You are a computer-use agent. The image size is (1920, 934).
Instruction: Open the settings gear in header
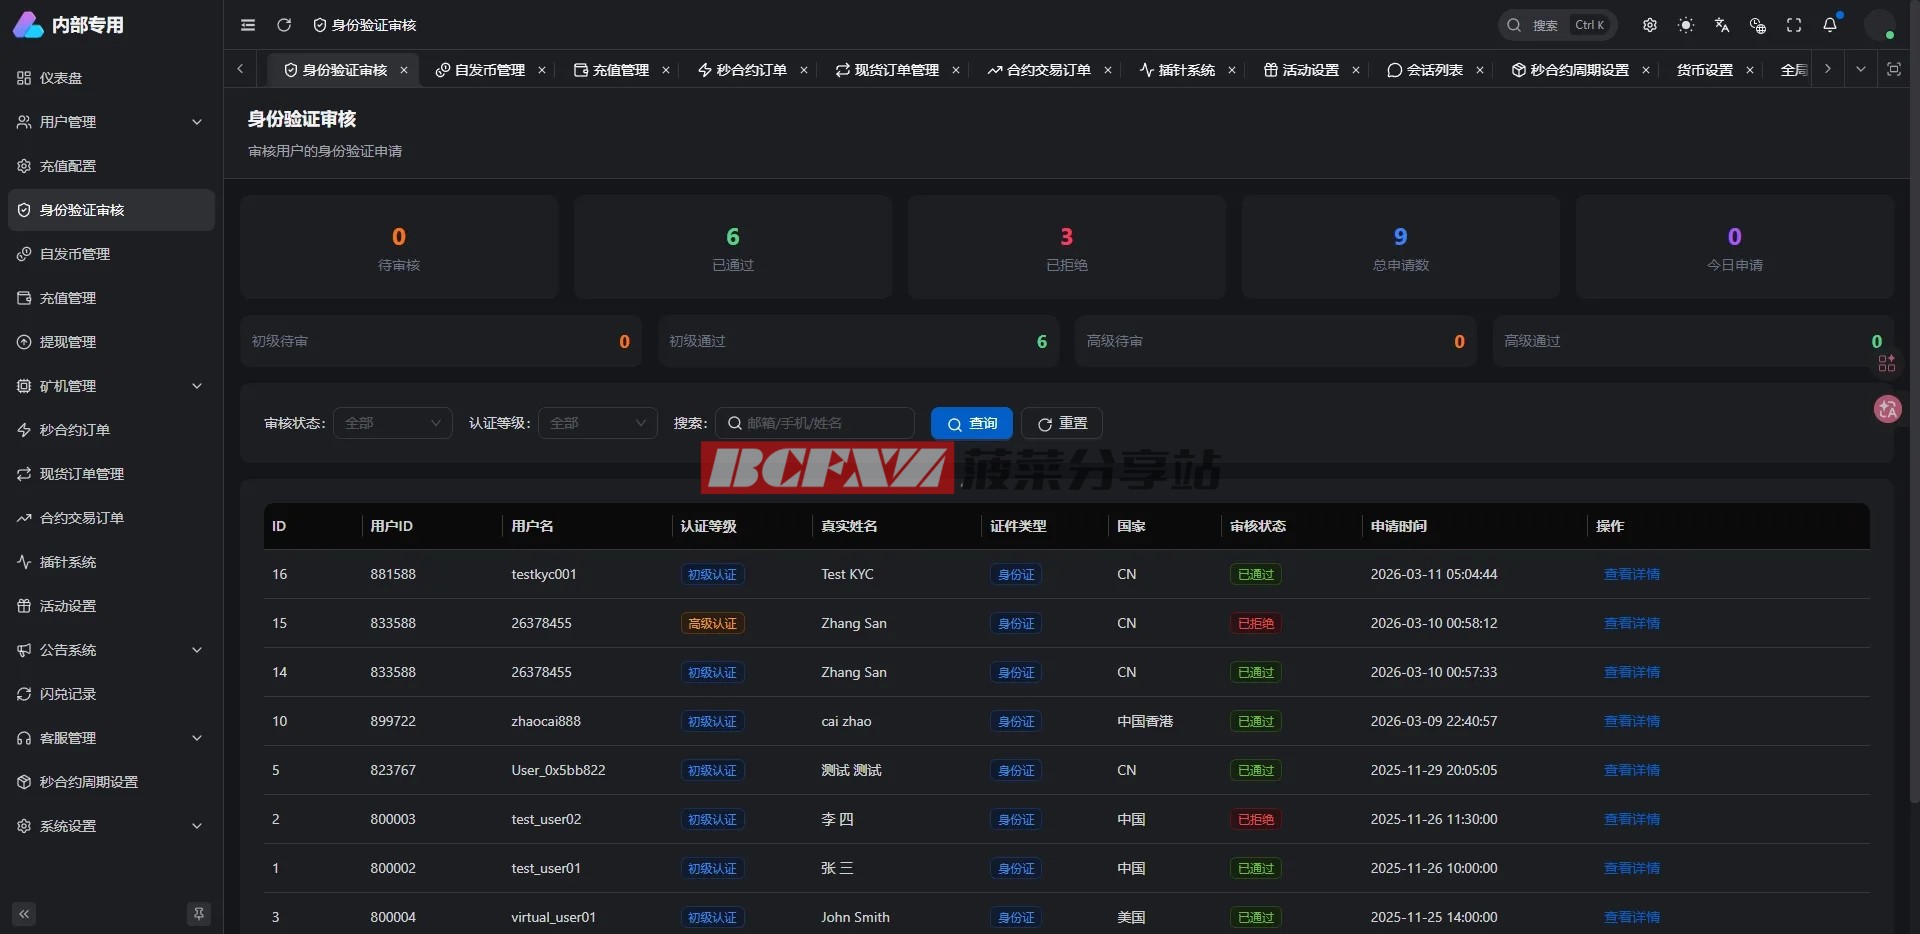point(1650,25)
